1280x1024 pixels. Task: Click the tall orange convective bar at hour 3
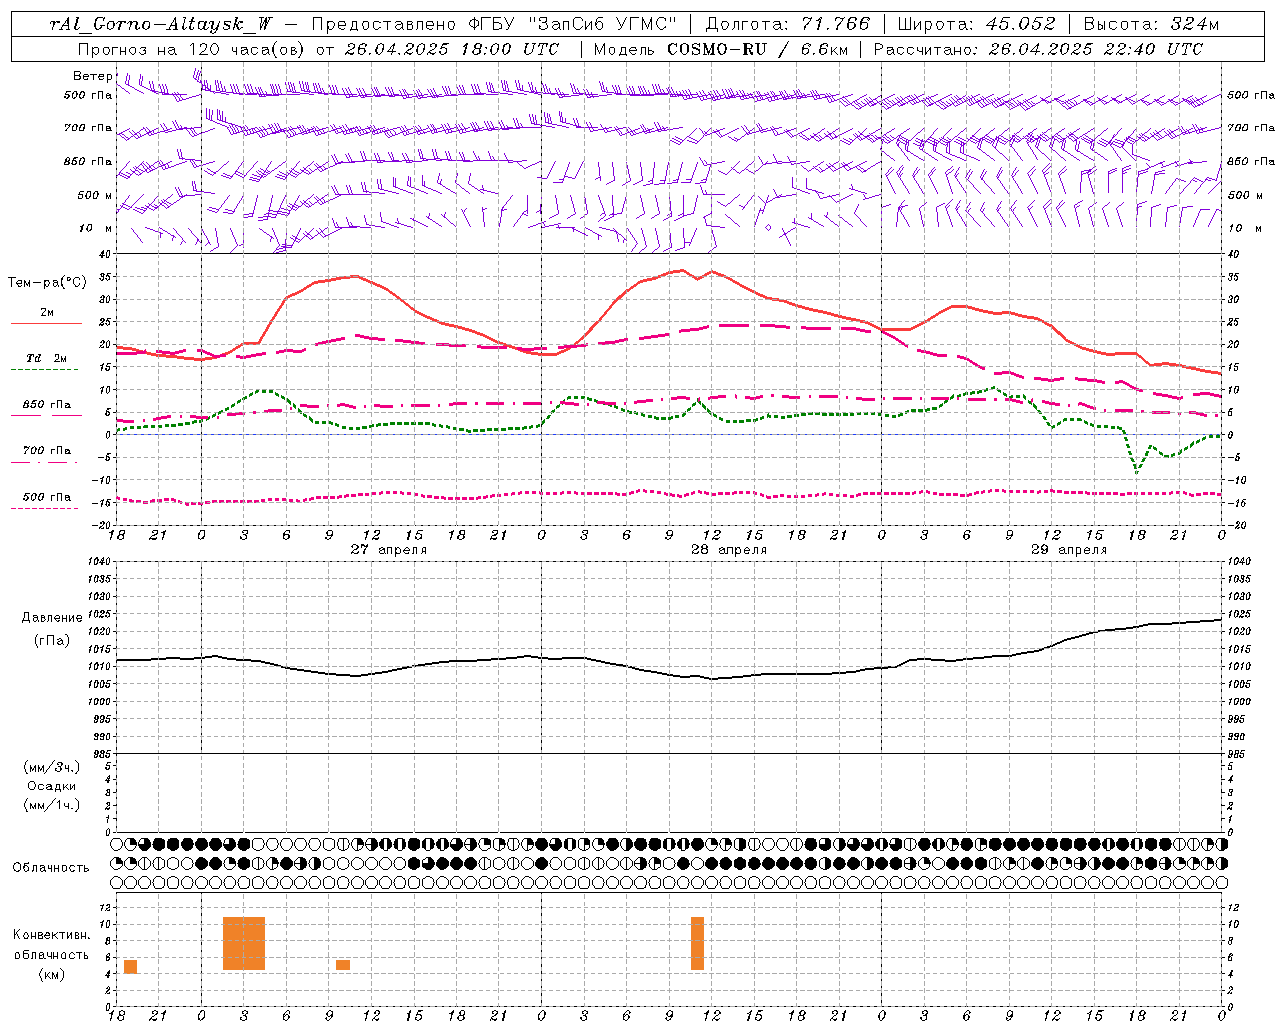point(244,943)
